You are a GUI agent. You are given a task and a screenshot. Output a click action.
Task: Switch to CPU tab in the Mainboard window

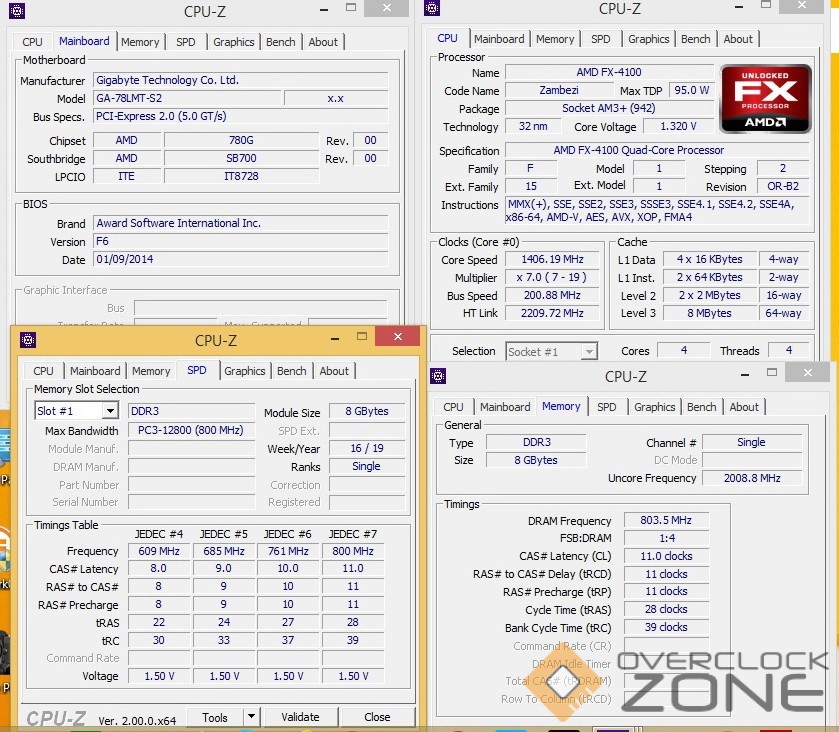click(32, 42)
